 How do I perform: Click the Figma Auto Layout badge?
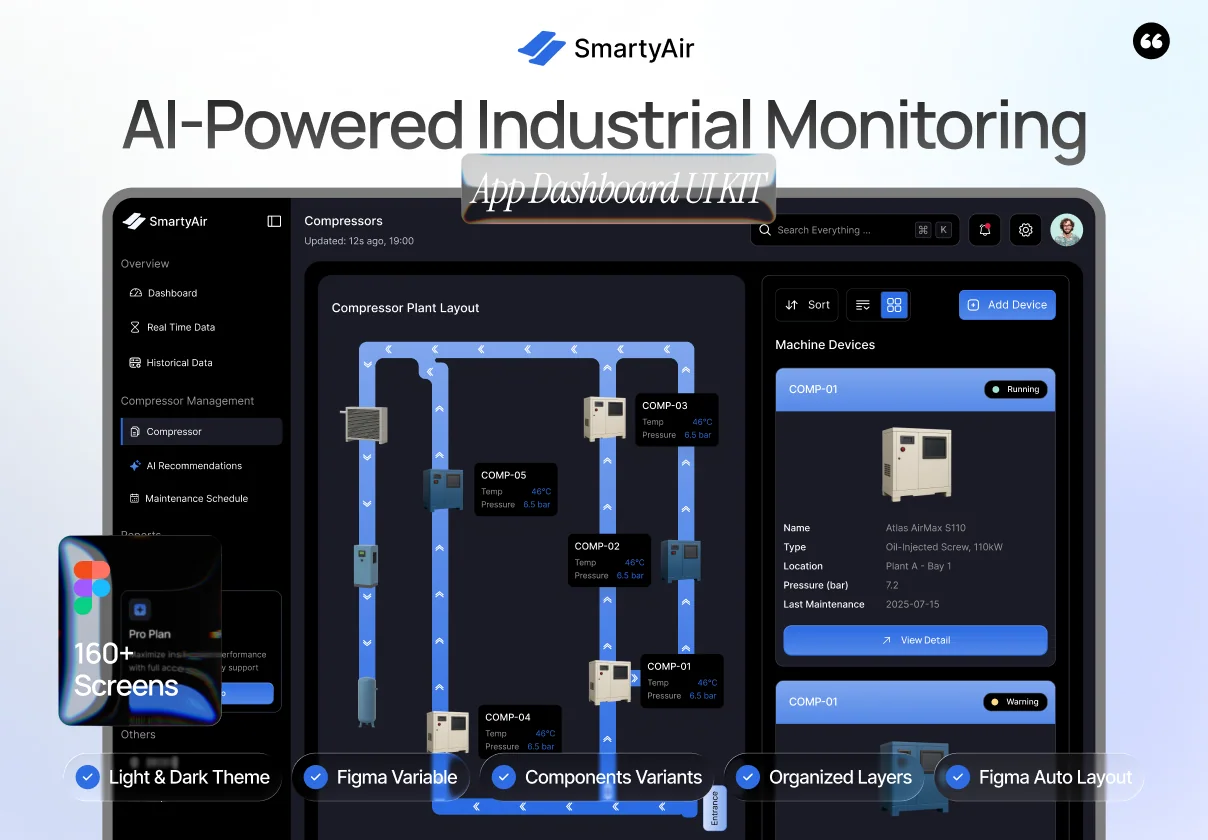click(x=1039, y=777)
